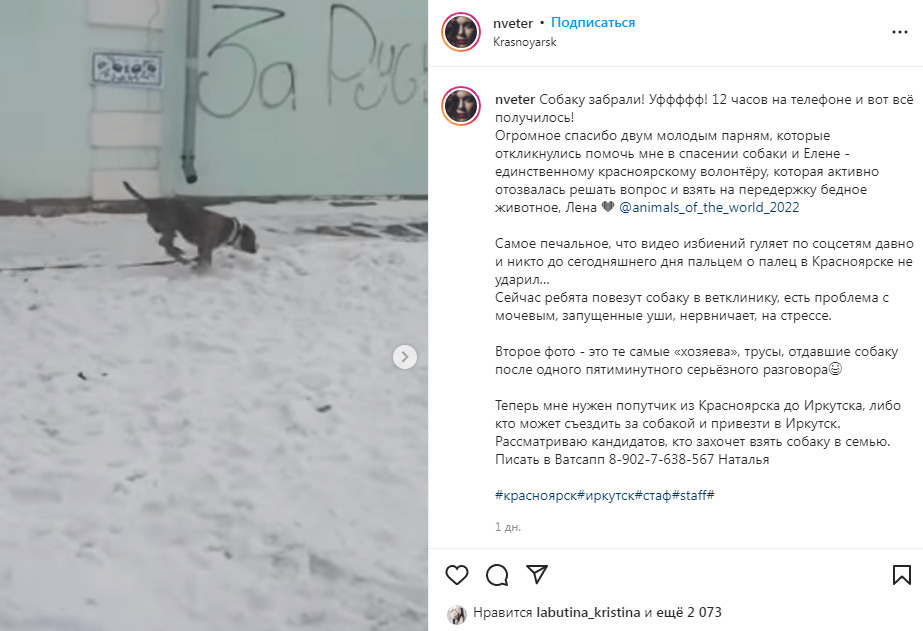Open the #иркутск hashtag
This screenshot has width=923, height=631.
pyautogui.click(x=606, y=496)
